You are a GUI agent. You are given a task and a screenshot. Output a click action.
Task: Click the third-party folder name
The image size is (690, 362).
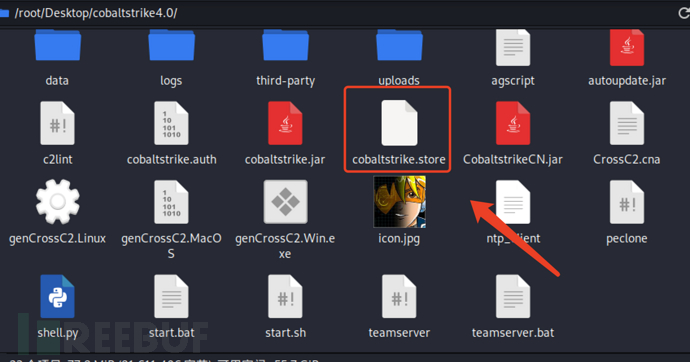point(286,81)
